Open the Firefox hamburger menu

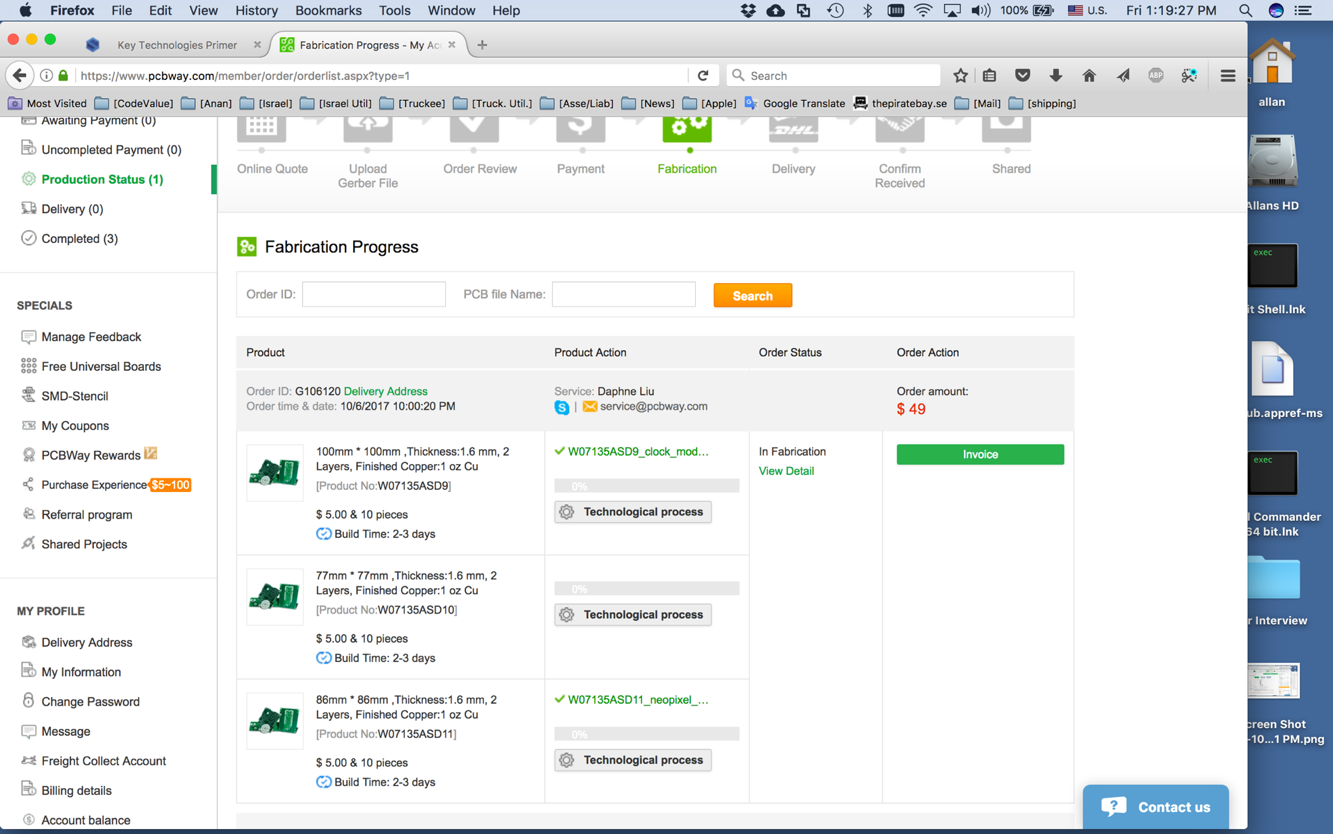click(1227, 76)
